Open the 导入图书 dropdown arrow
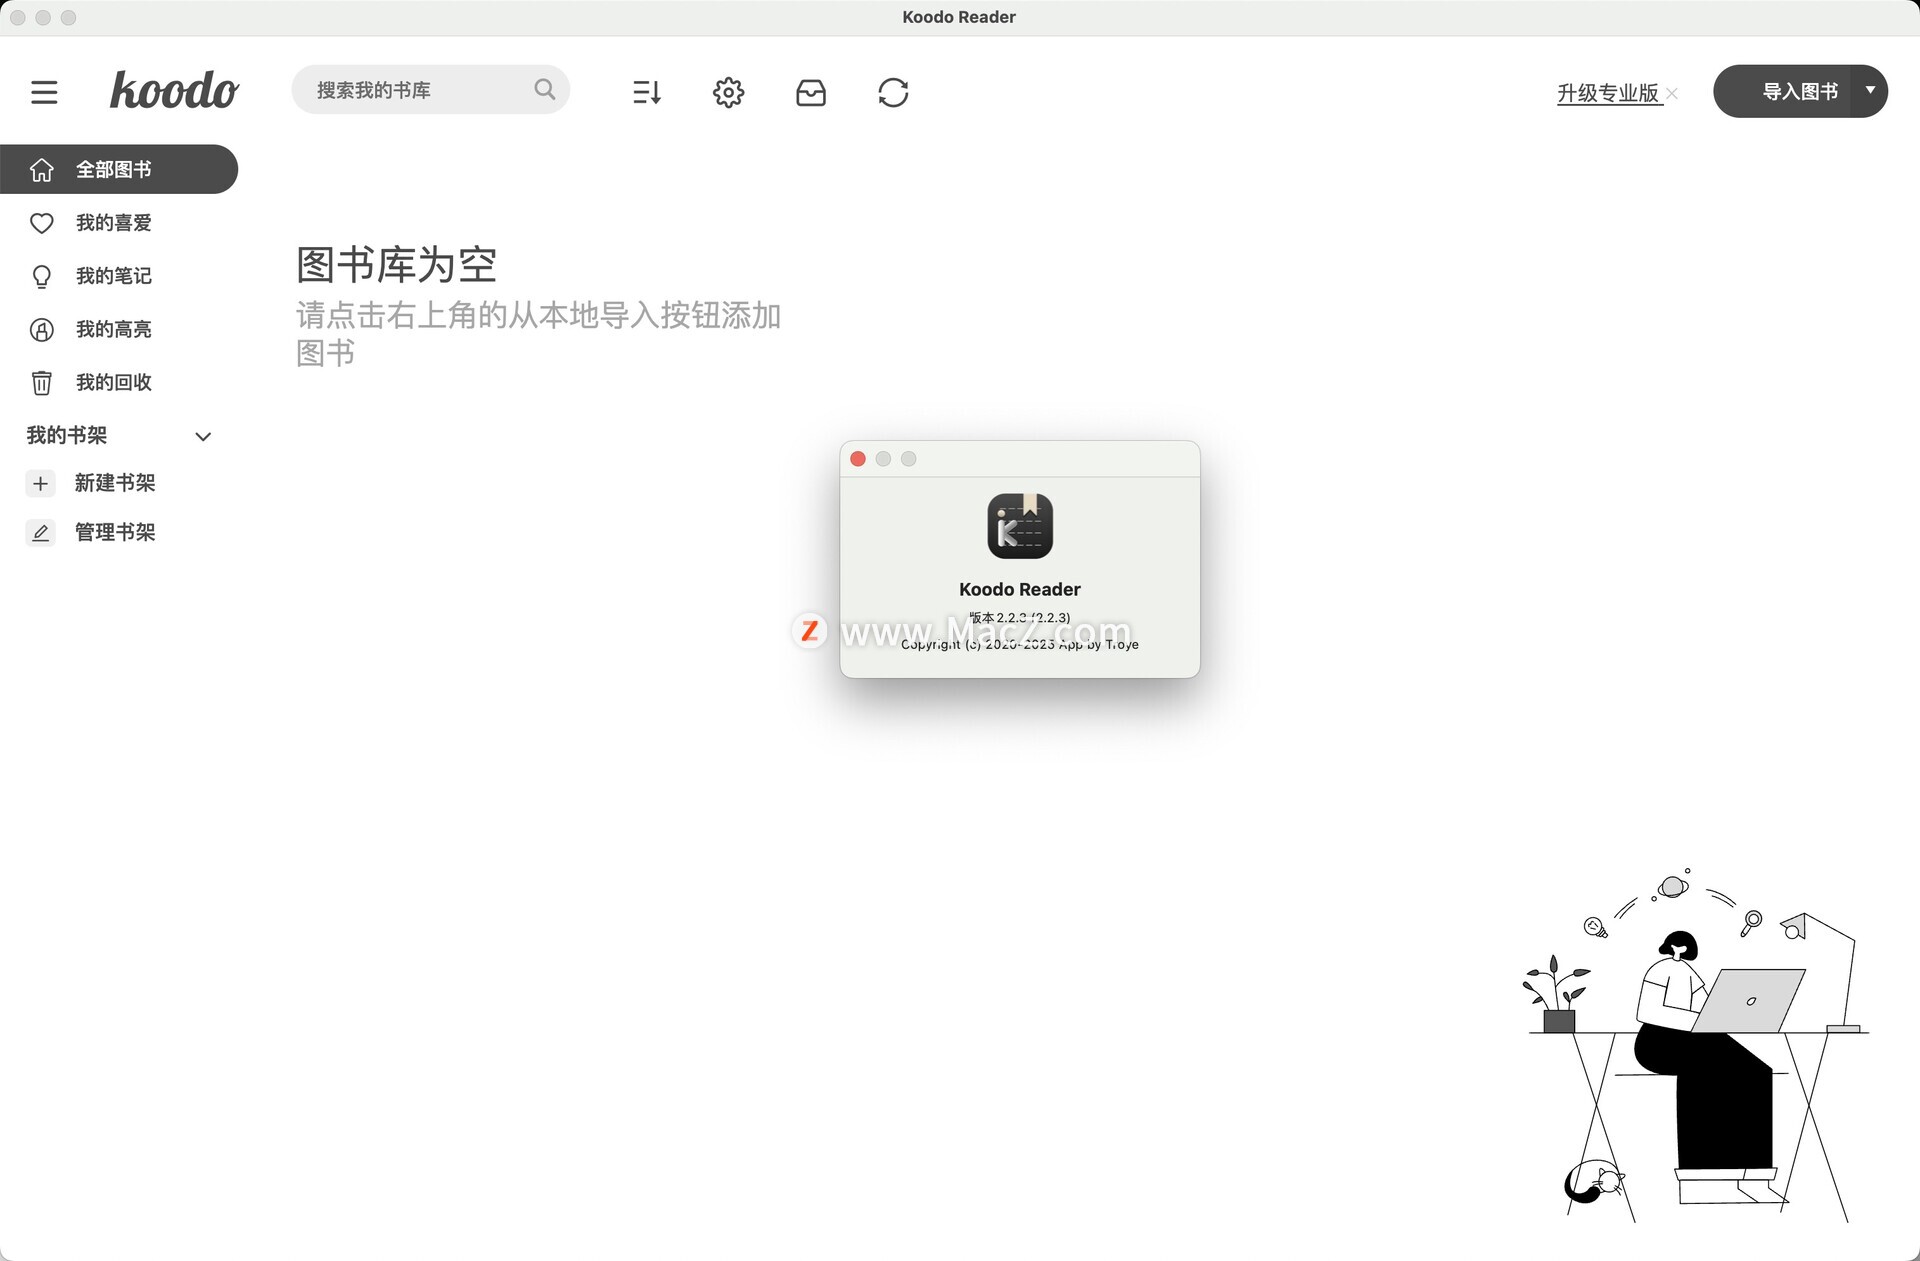The image size is (1920, 1261). tap(1869, 90)
